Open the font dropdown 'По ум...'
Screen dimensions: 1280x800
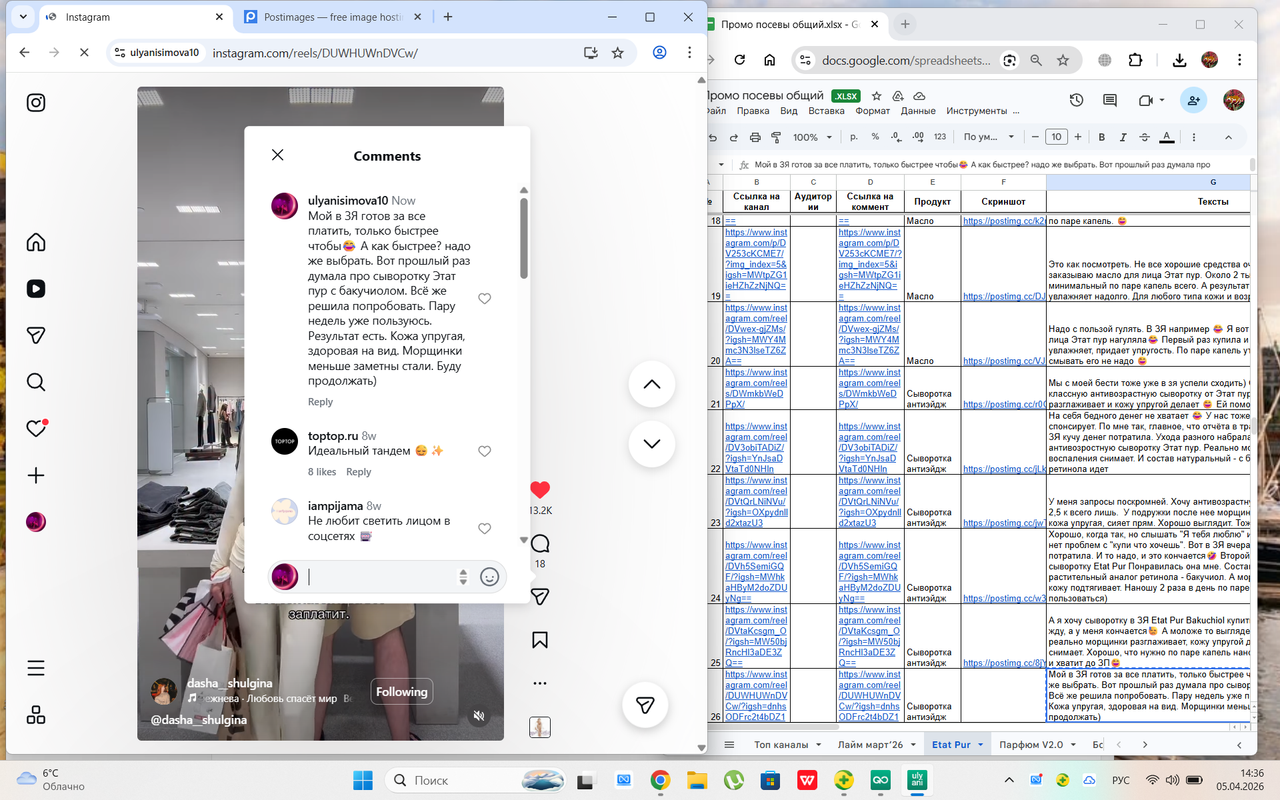point(989,137)
